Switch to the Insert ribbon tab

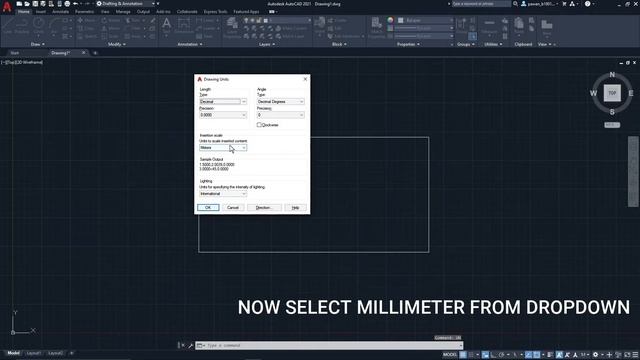pos(41,12)
